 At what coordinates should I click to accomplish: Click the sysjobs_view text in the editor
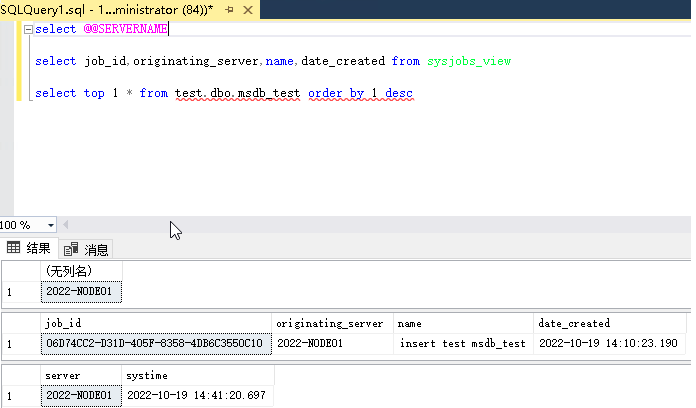pos(469,61)
